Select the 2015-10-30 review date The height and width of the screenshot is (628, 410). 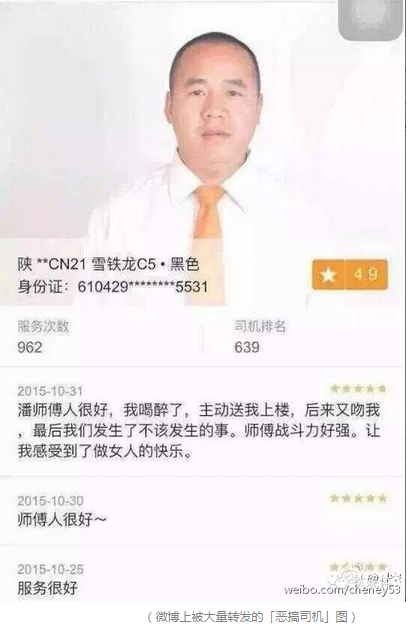(50, 501)
